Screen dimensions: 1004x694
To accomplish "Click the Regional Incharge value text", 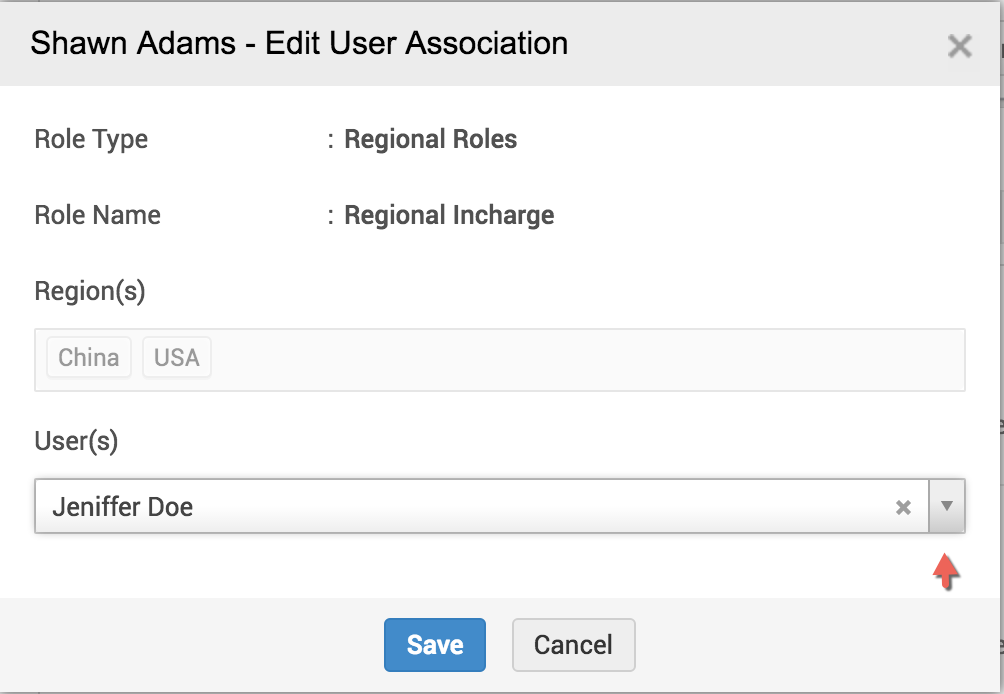I will pos(449,215).
